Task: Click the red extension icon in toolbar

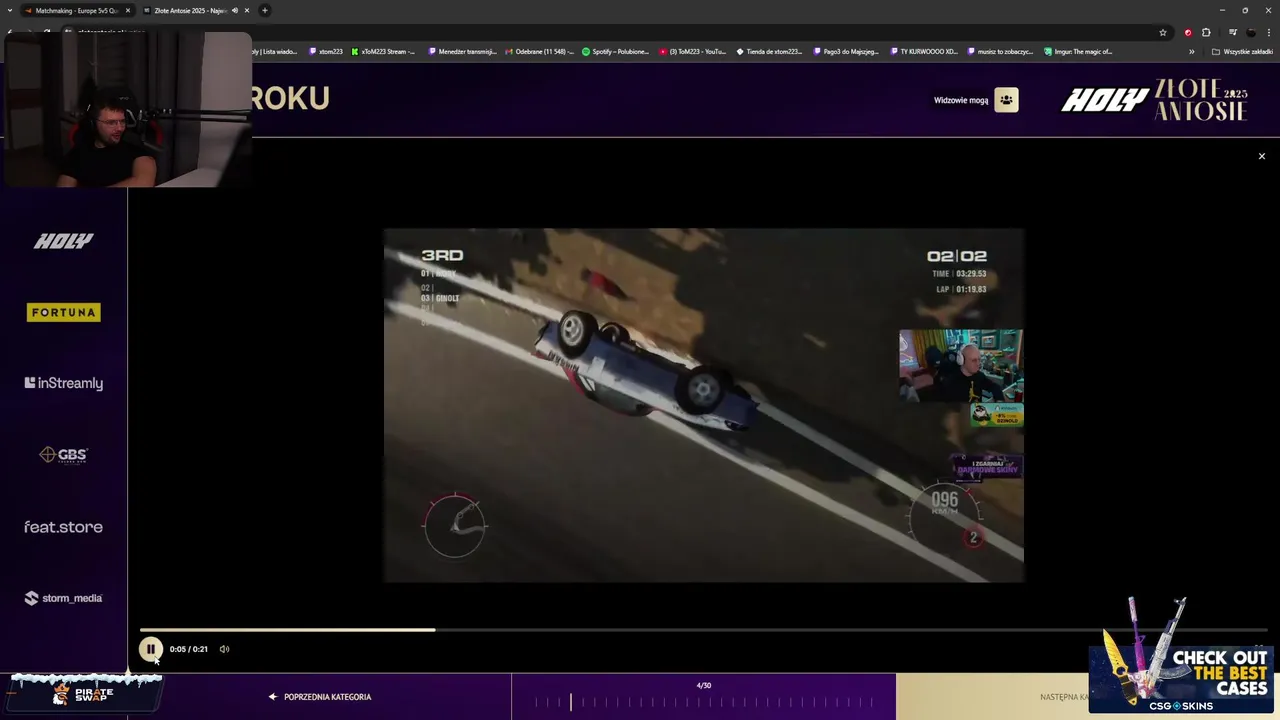Action: click(x=1188, y=32)
